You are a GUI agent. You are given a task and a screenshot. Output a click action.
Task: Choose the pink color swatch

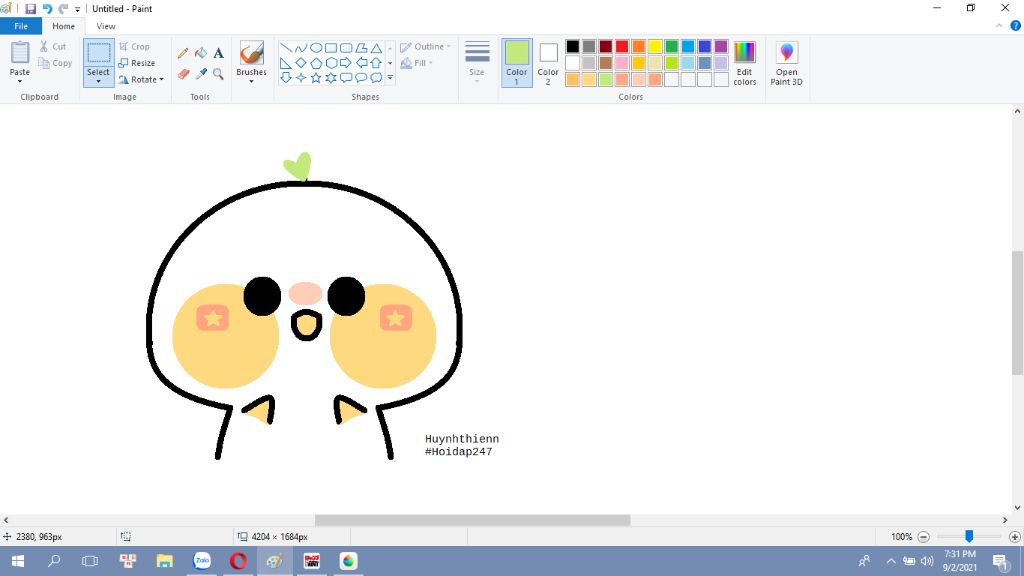click(622, 63)
